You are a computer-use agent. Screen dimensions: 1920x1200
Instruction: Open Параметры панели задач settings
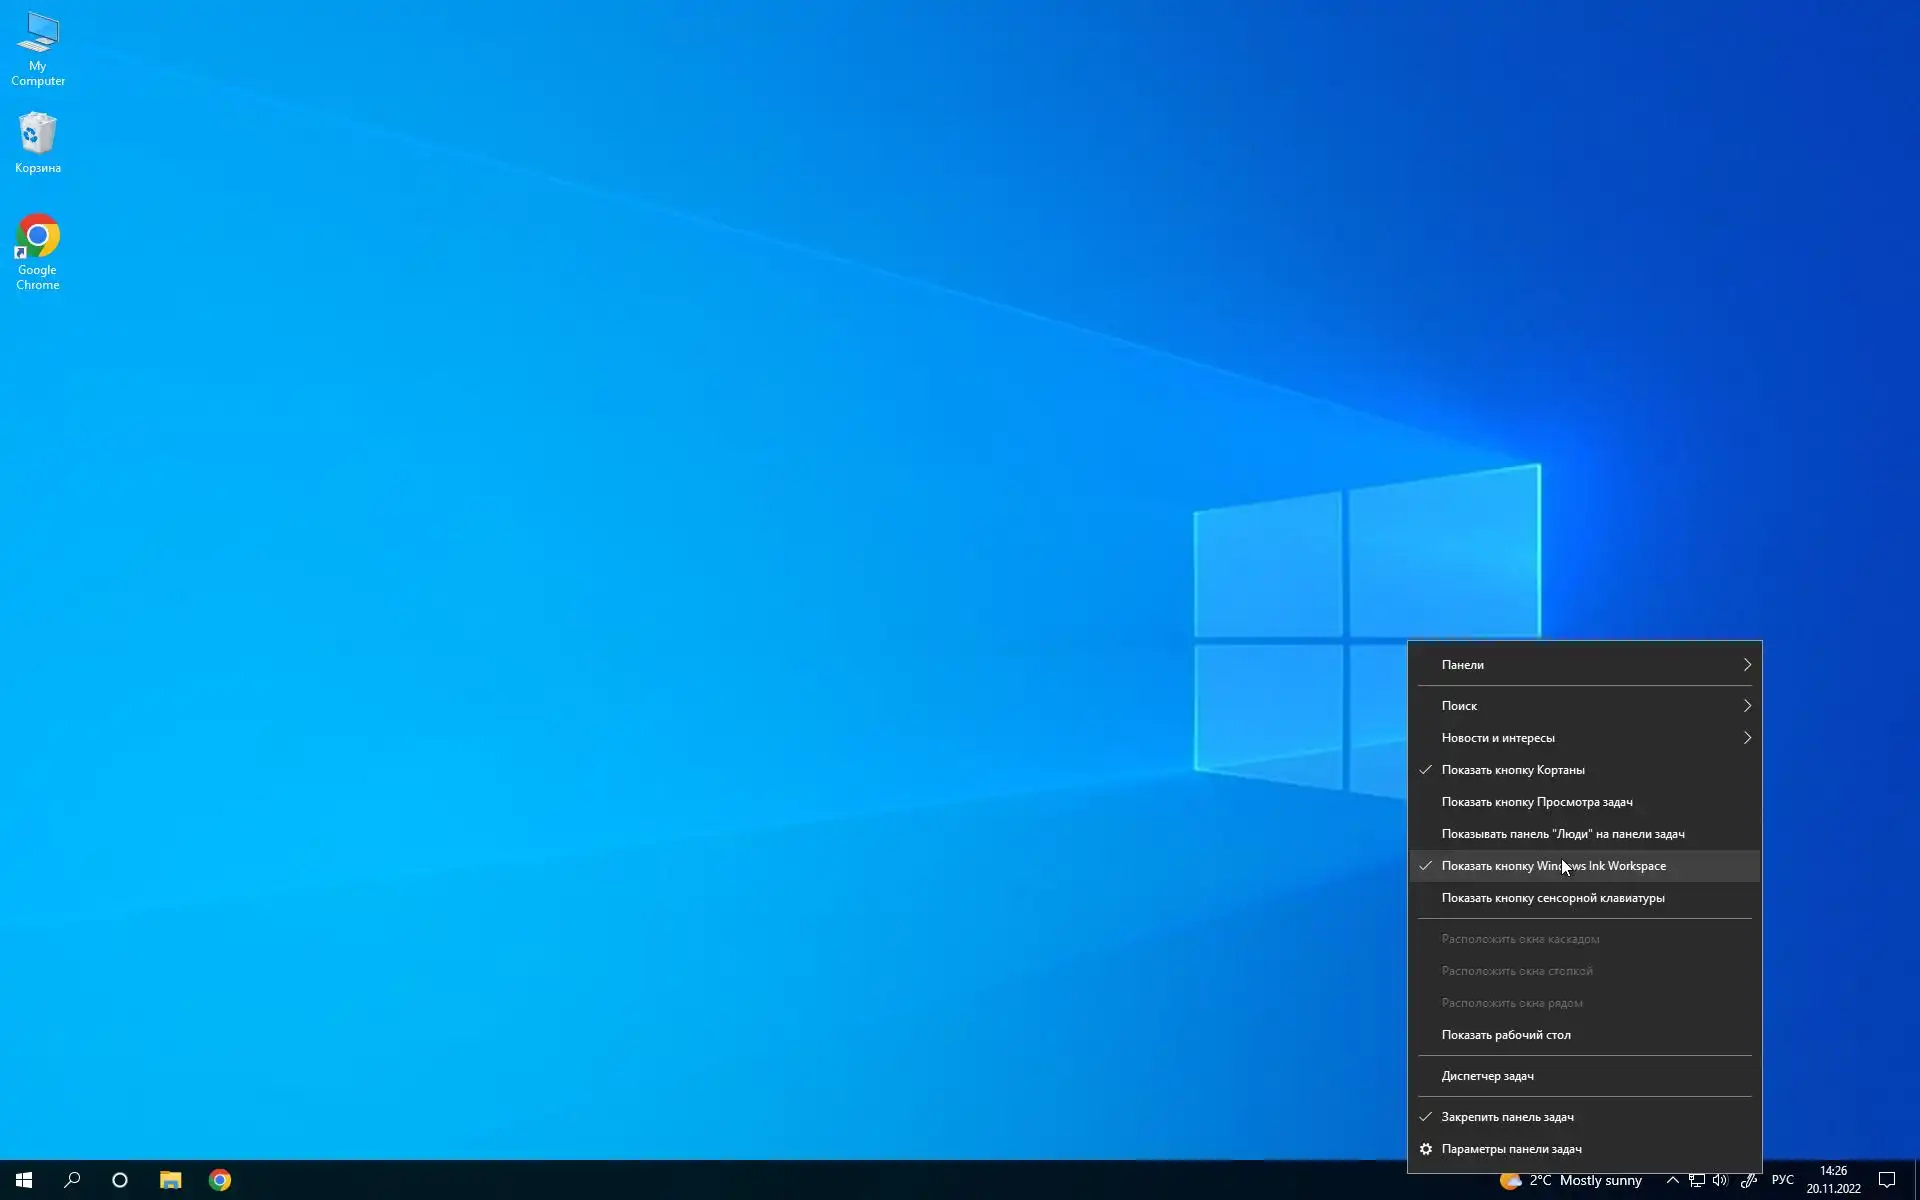(1511, 1149)
